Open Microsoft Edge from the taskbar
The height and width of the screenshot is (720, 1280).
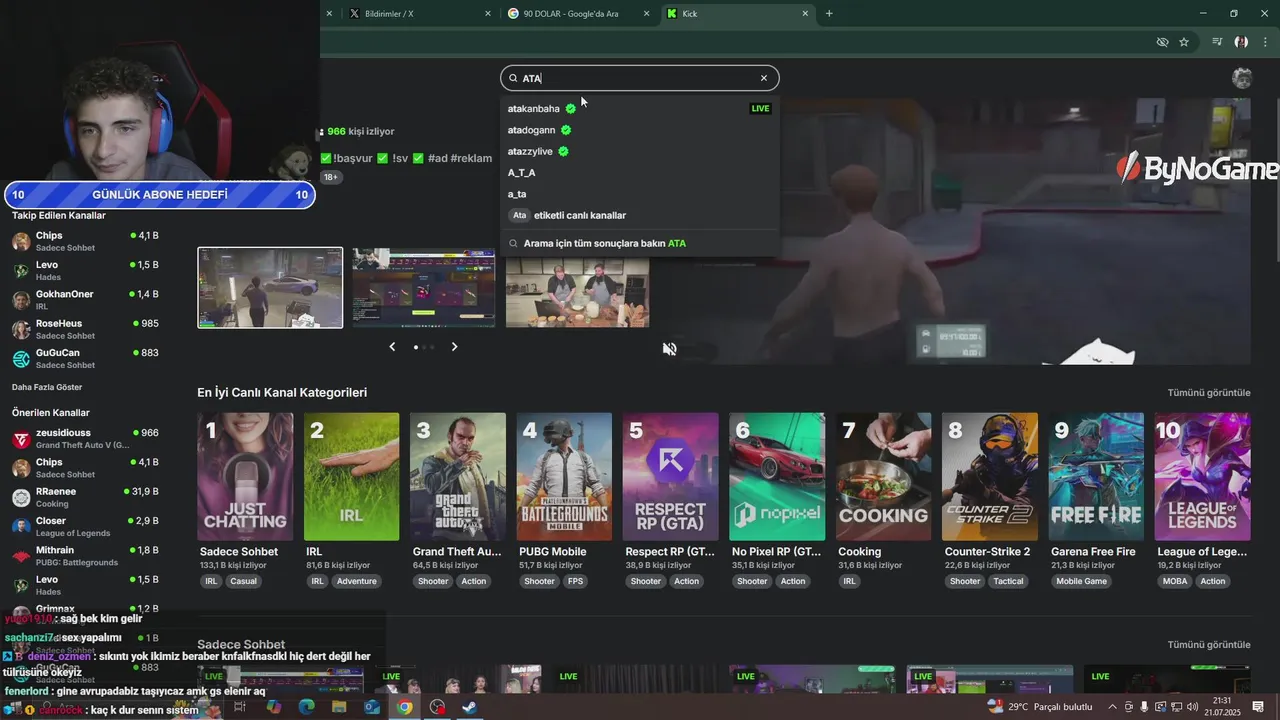coord(306,707)
